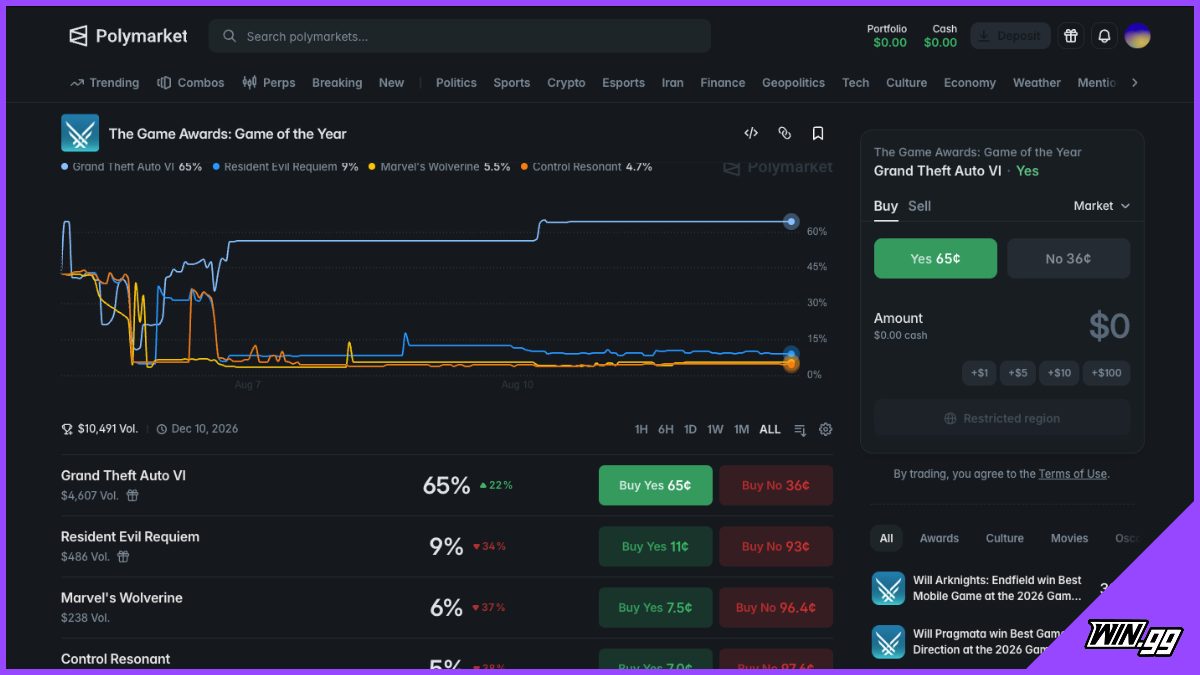
Task: Click gift icon beside Grand Theft Auto VI volume
Action: (x=132, y=495)
